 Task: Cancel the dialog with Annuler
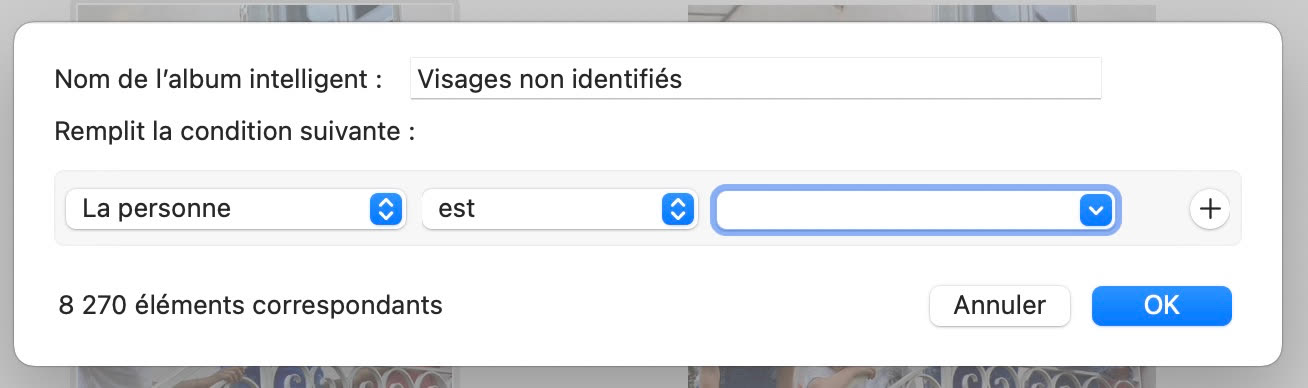(x=999, y=305)
